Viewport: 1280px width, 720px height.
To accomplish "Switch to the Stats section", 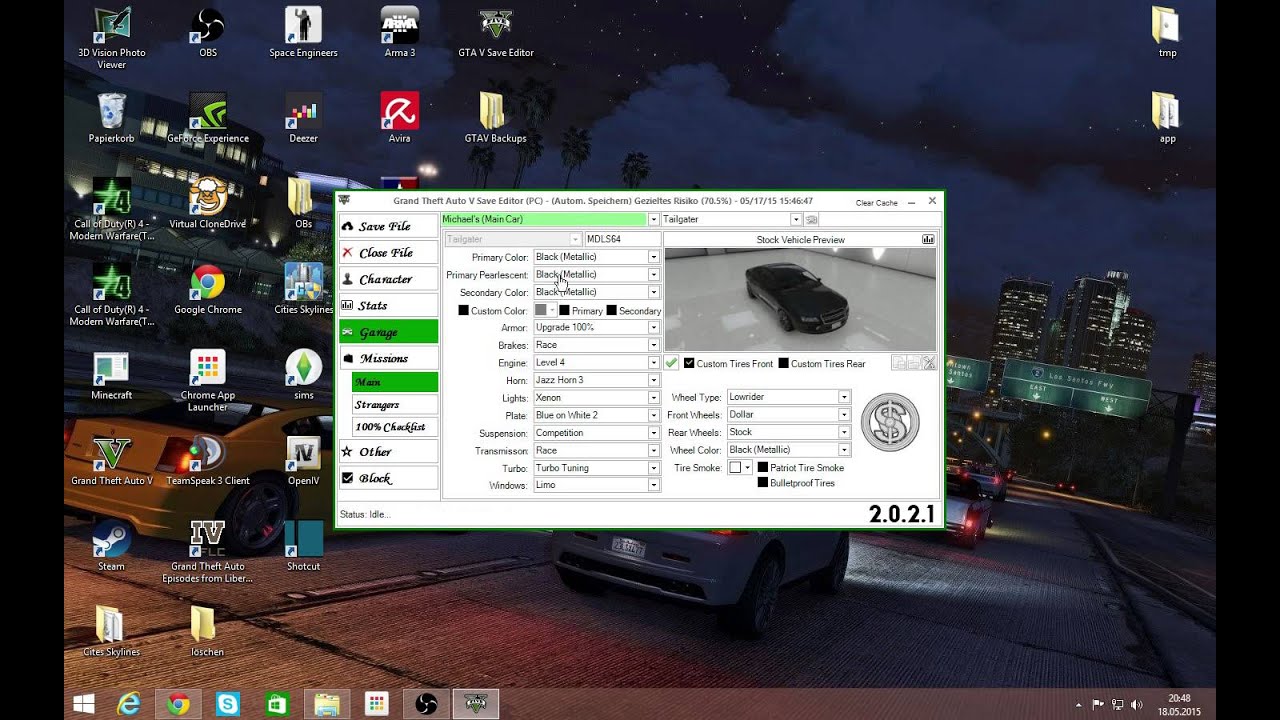I will point(388,305).
